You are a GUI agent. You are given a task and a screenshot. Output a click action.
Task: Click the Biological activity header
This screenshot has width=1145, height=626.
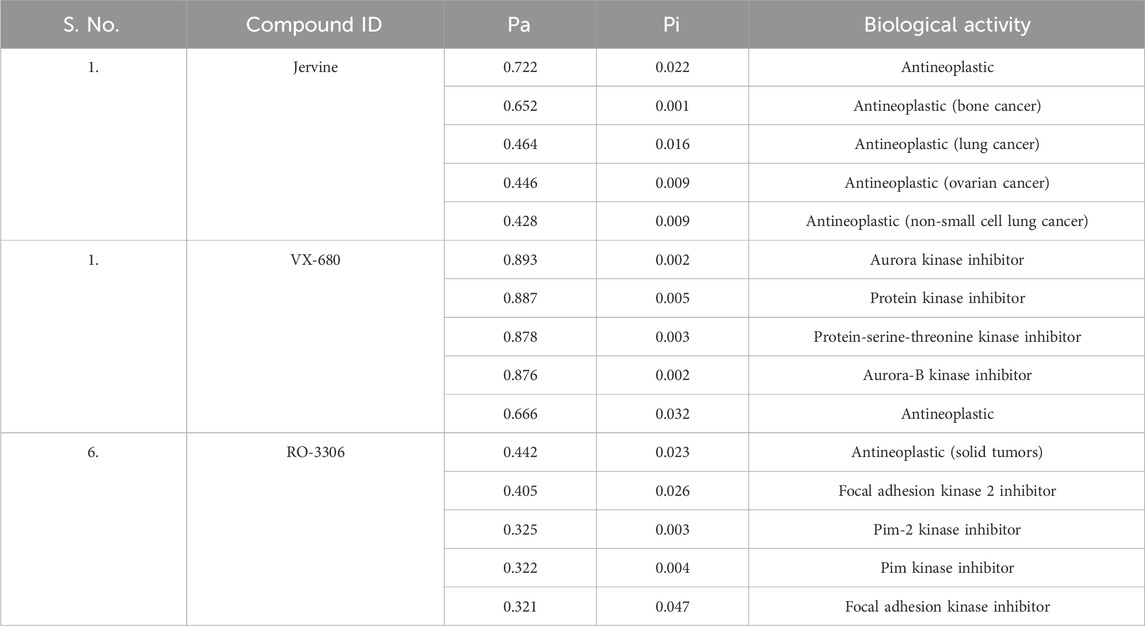click(946, 25)
